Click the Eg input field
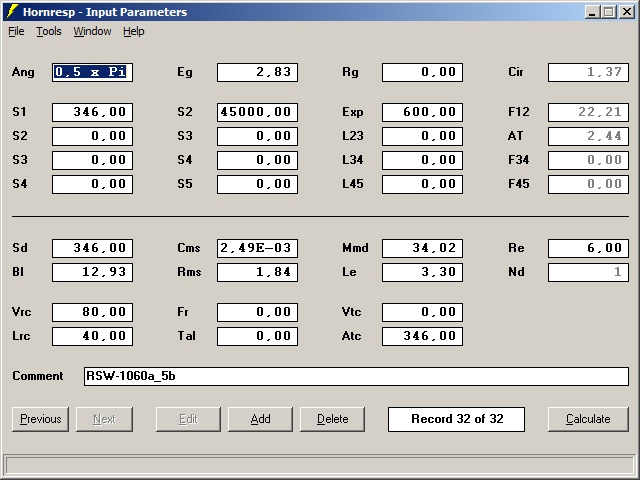Image resolution: width=640 pixels, height=480 pixels. click(258, 72)
